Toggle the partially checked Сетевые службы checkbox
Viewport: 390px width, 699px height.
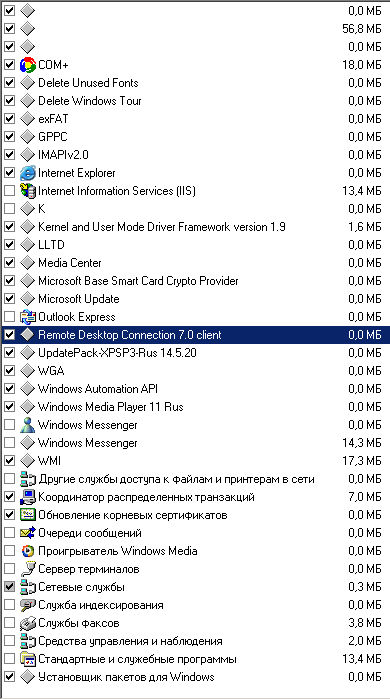coord(9,587)
